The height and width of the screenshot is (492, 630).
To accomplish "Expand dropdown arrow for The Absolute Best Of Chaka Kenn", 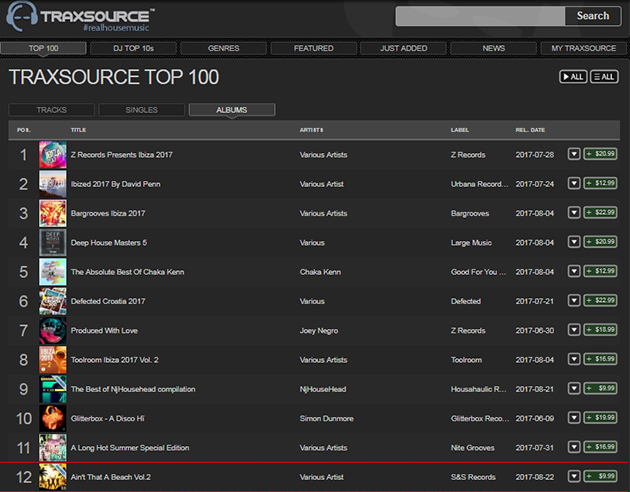I will tap(574, 271).
